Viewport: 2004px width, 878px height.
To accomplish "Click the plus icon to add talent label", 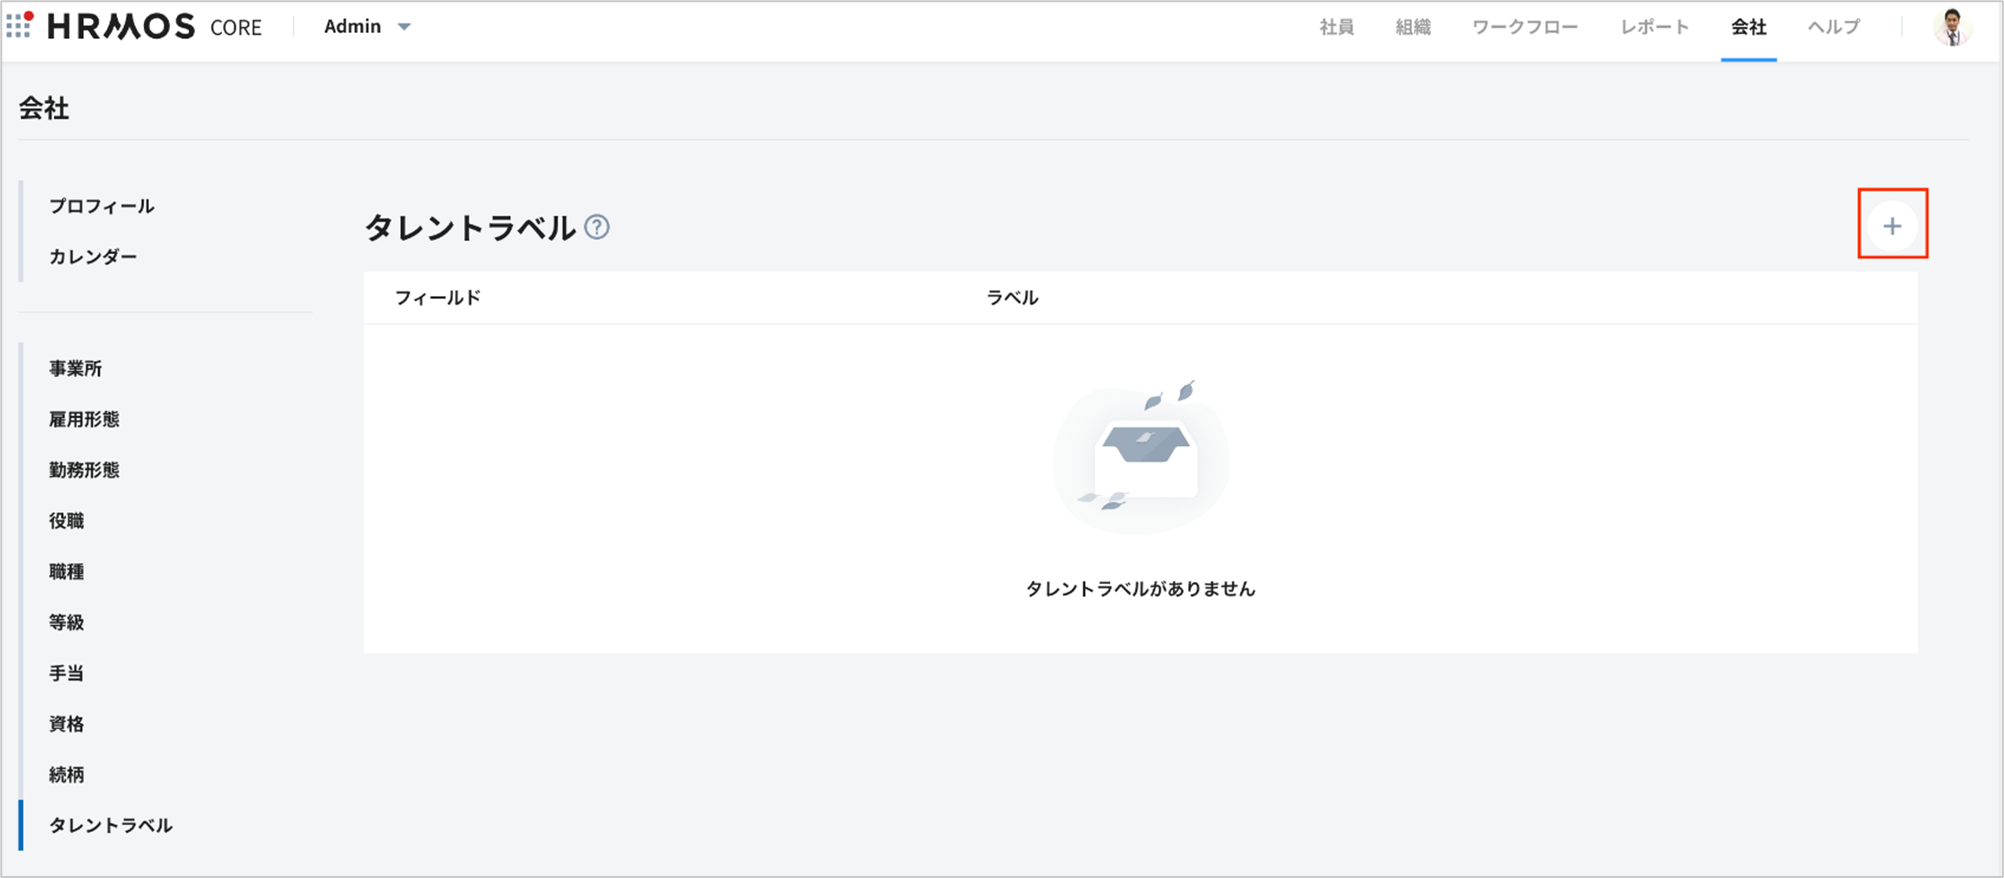I will pos(1891,226).
